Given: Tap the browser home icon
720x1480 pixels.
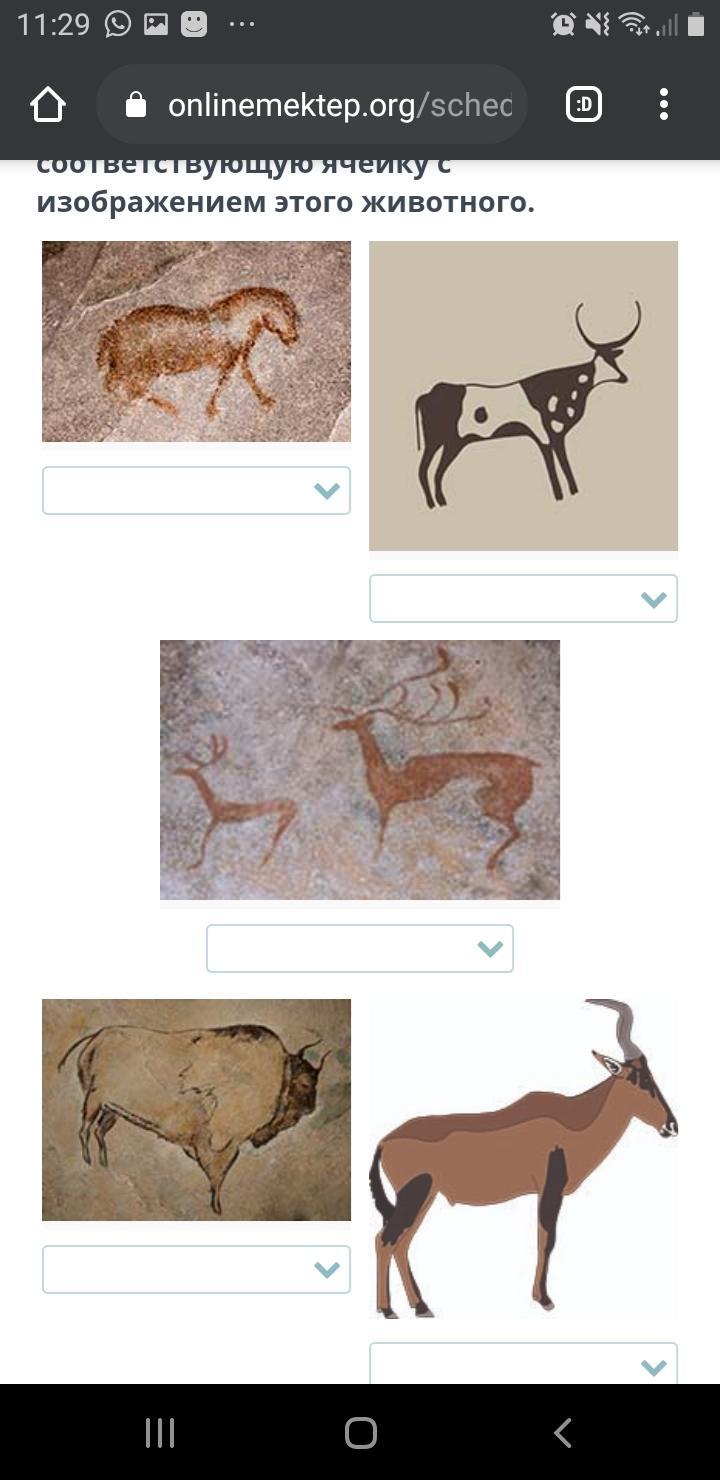Looking at the screenshot, I should 48,104.
